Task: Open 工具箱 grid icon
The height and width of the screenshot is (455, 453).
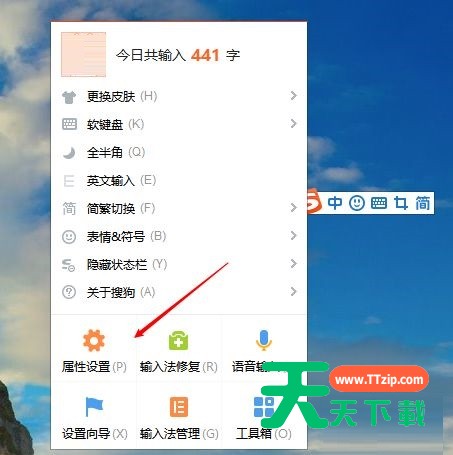Action: point(264,407)
